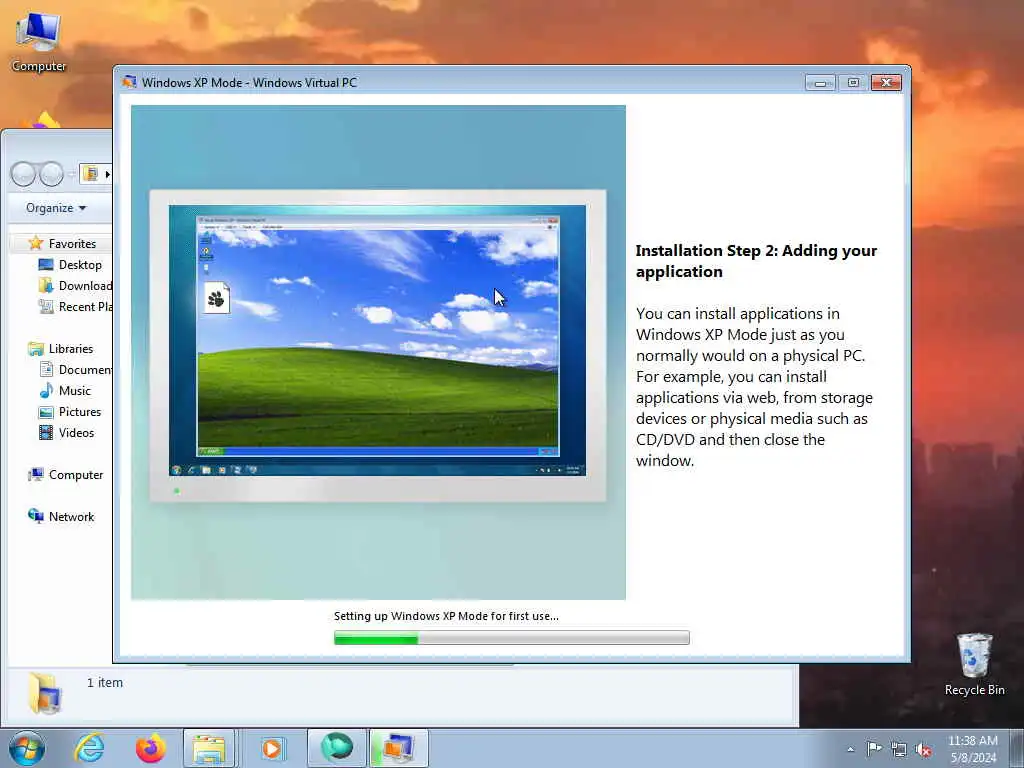The width and height of the screenshot is (1024, 768).
Task: Switch to Windows Virtual PC taskbar button
Action: tap(398, 748)
